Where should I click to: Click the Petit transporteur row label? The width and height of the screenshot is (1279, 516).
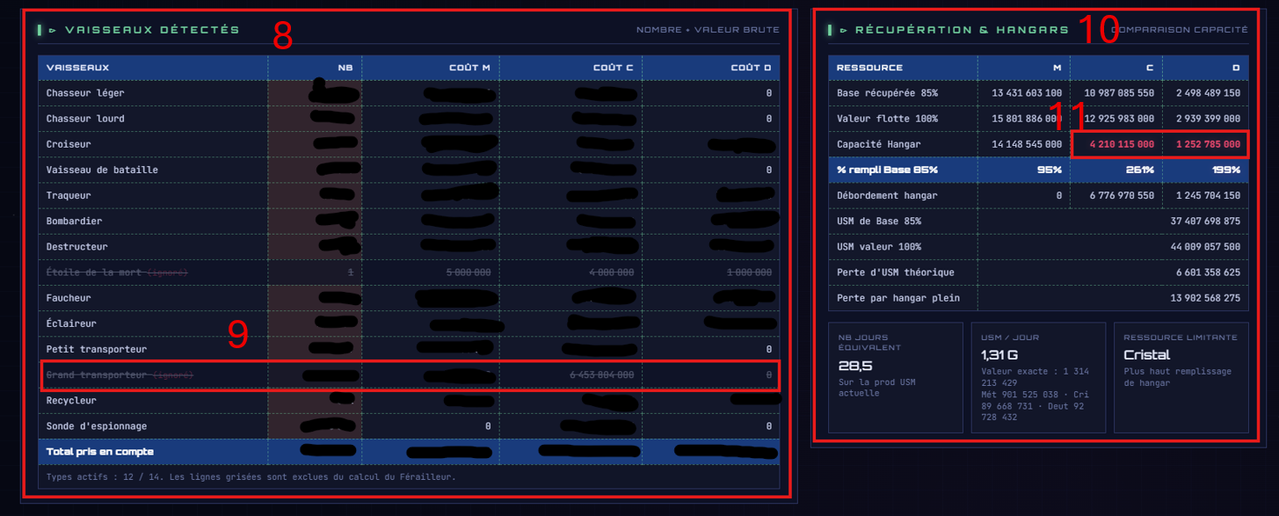pos(96,349)
